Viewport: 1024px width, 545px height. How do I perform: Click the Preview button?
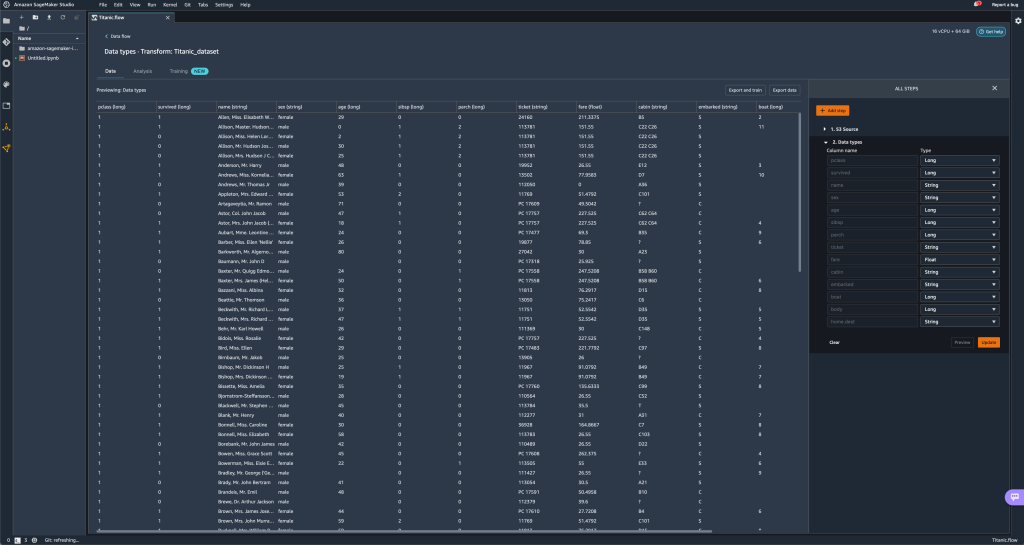coord(962,343)
